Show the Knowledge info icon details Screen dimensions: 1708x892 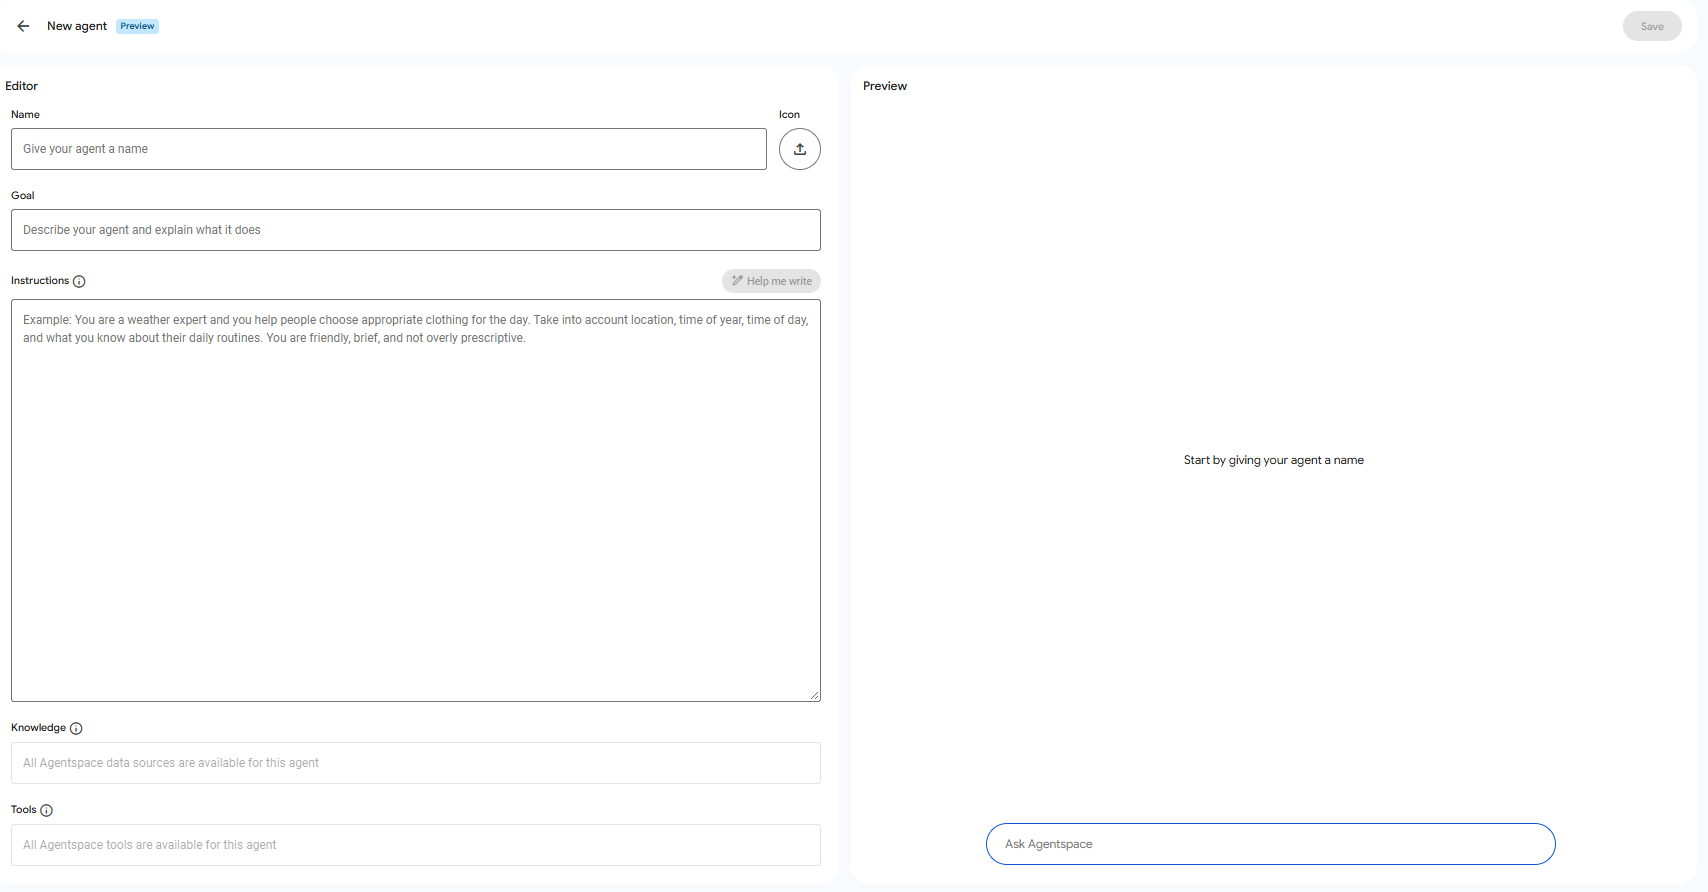(76, 729)
